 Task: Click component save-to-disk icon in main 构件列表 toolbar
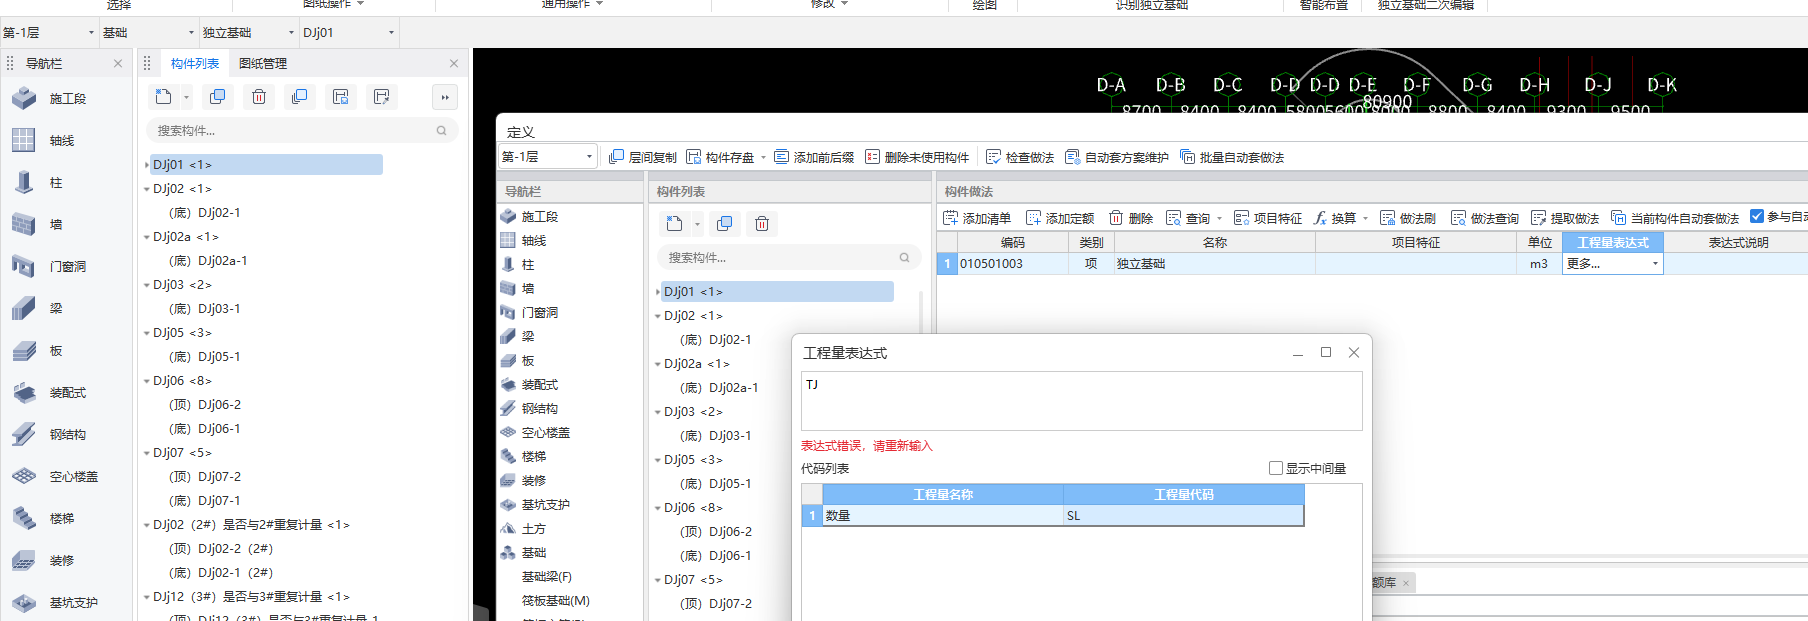[340, 97]
